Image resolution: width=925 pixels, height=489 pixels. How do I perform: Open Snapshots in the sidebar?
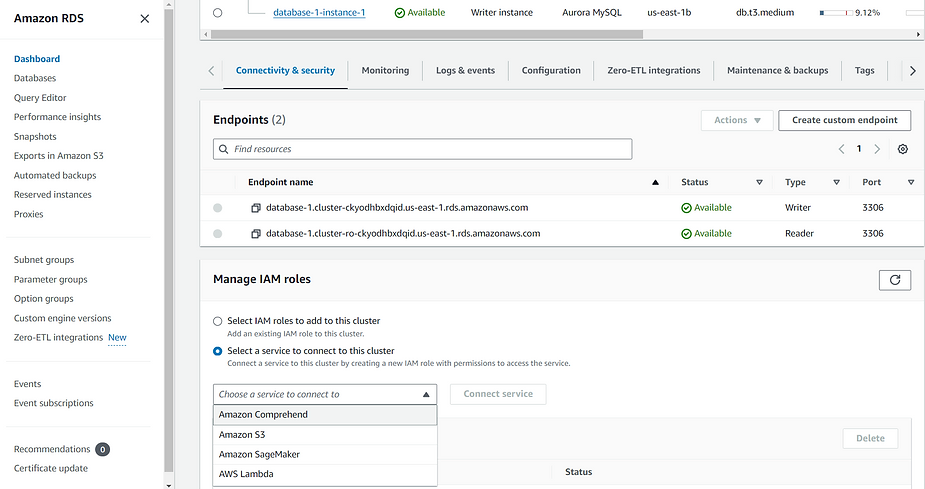[x=35, y=137]
